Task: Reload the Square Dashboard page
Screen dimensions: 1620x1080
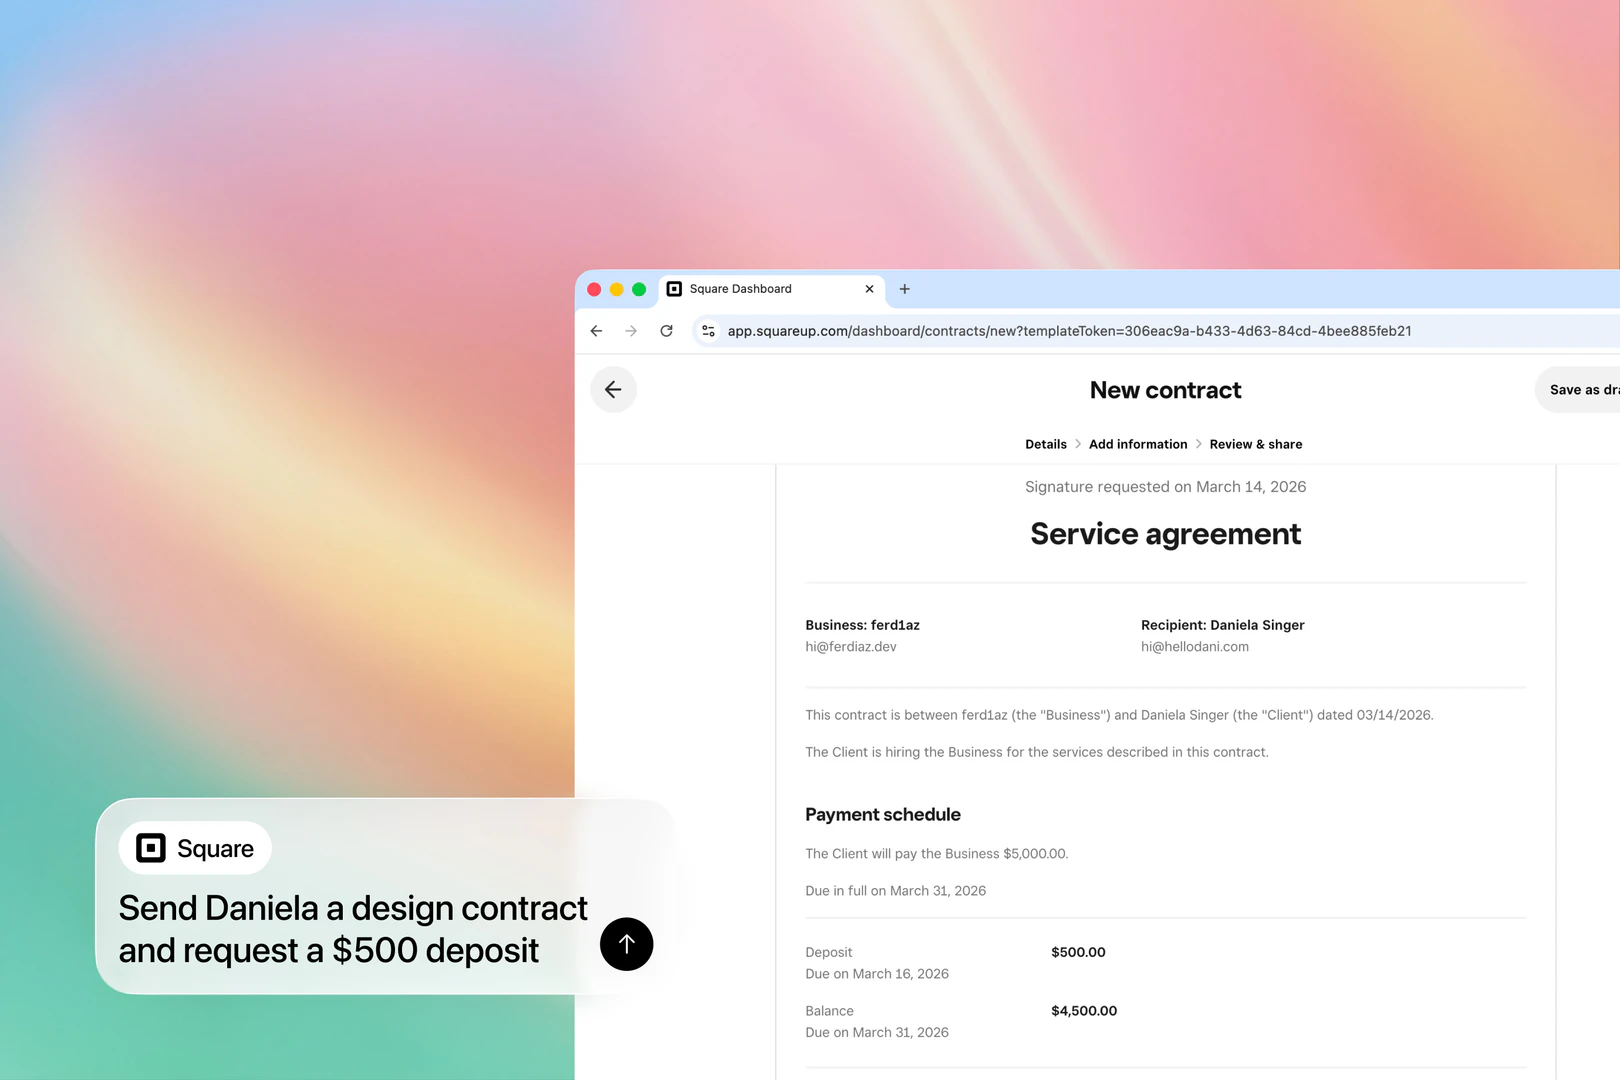Action: (666, 331)
